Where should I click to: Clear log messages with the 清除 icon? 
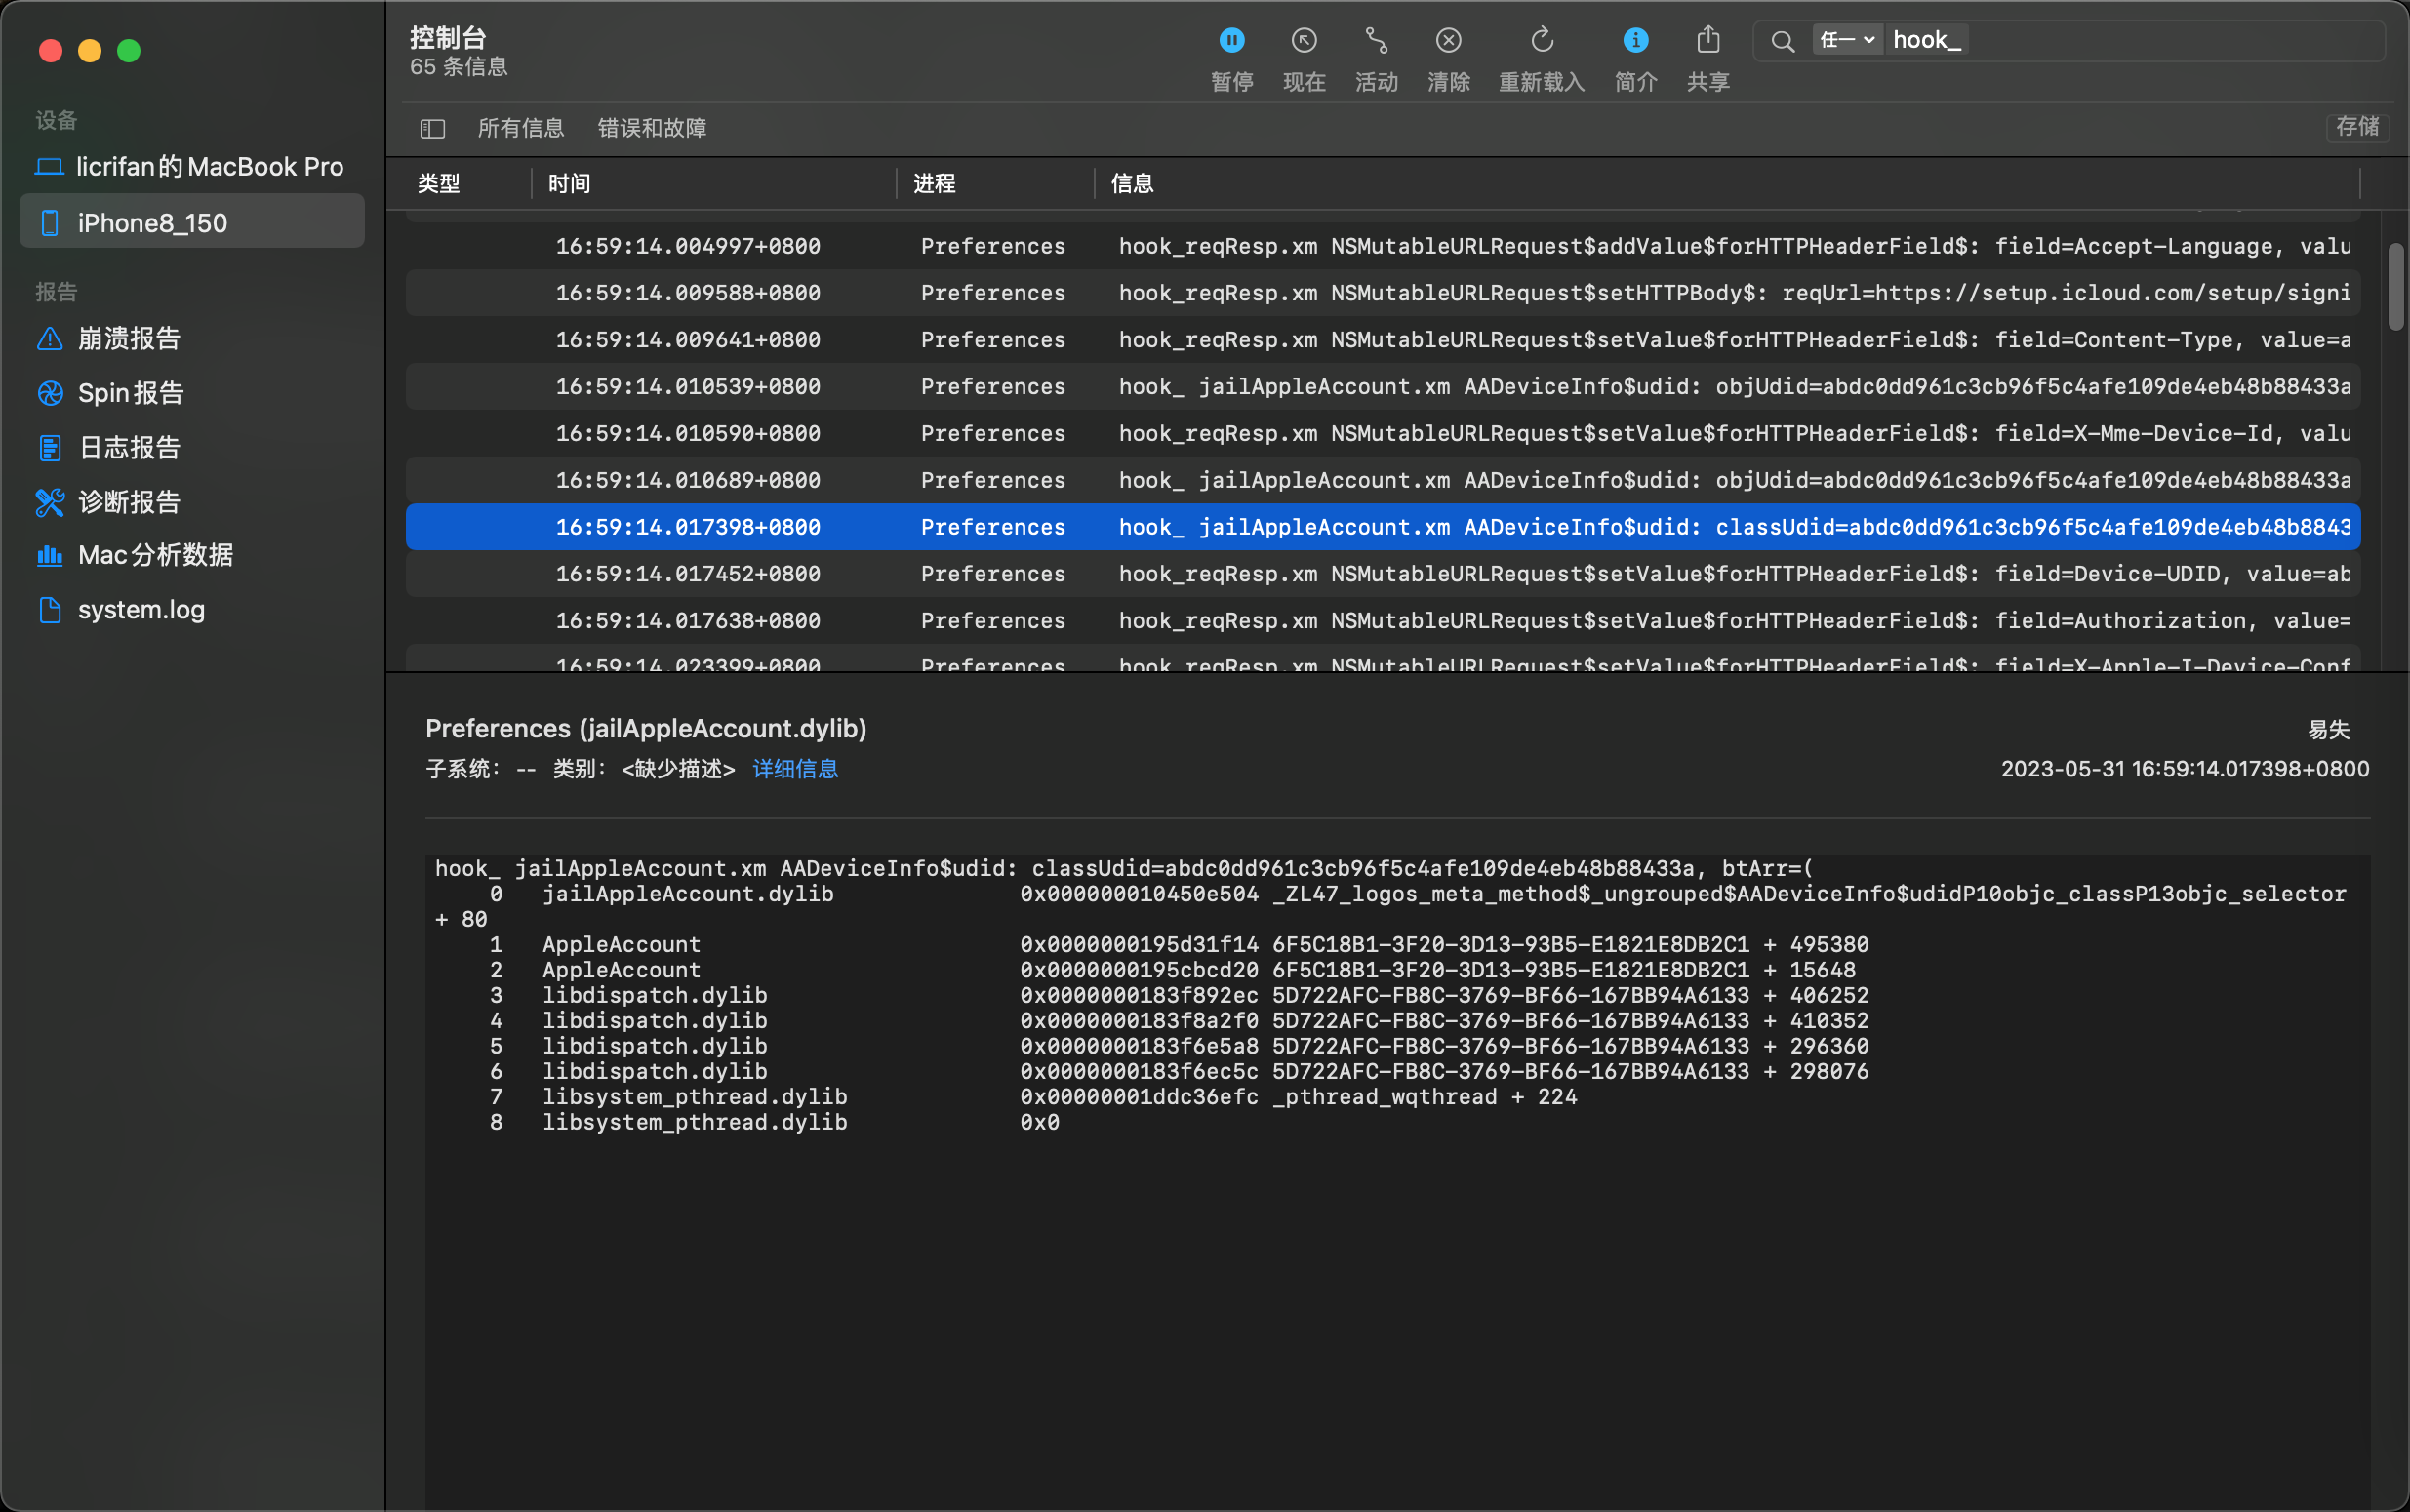pos(1448,40)
